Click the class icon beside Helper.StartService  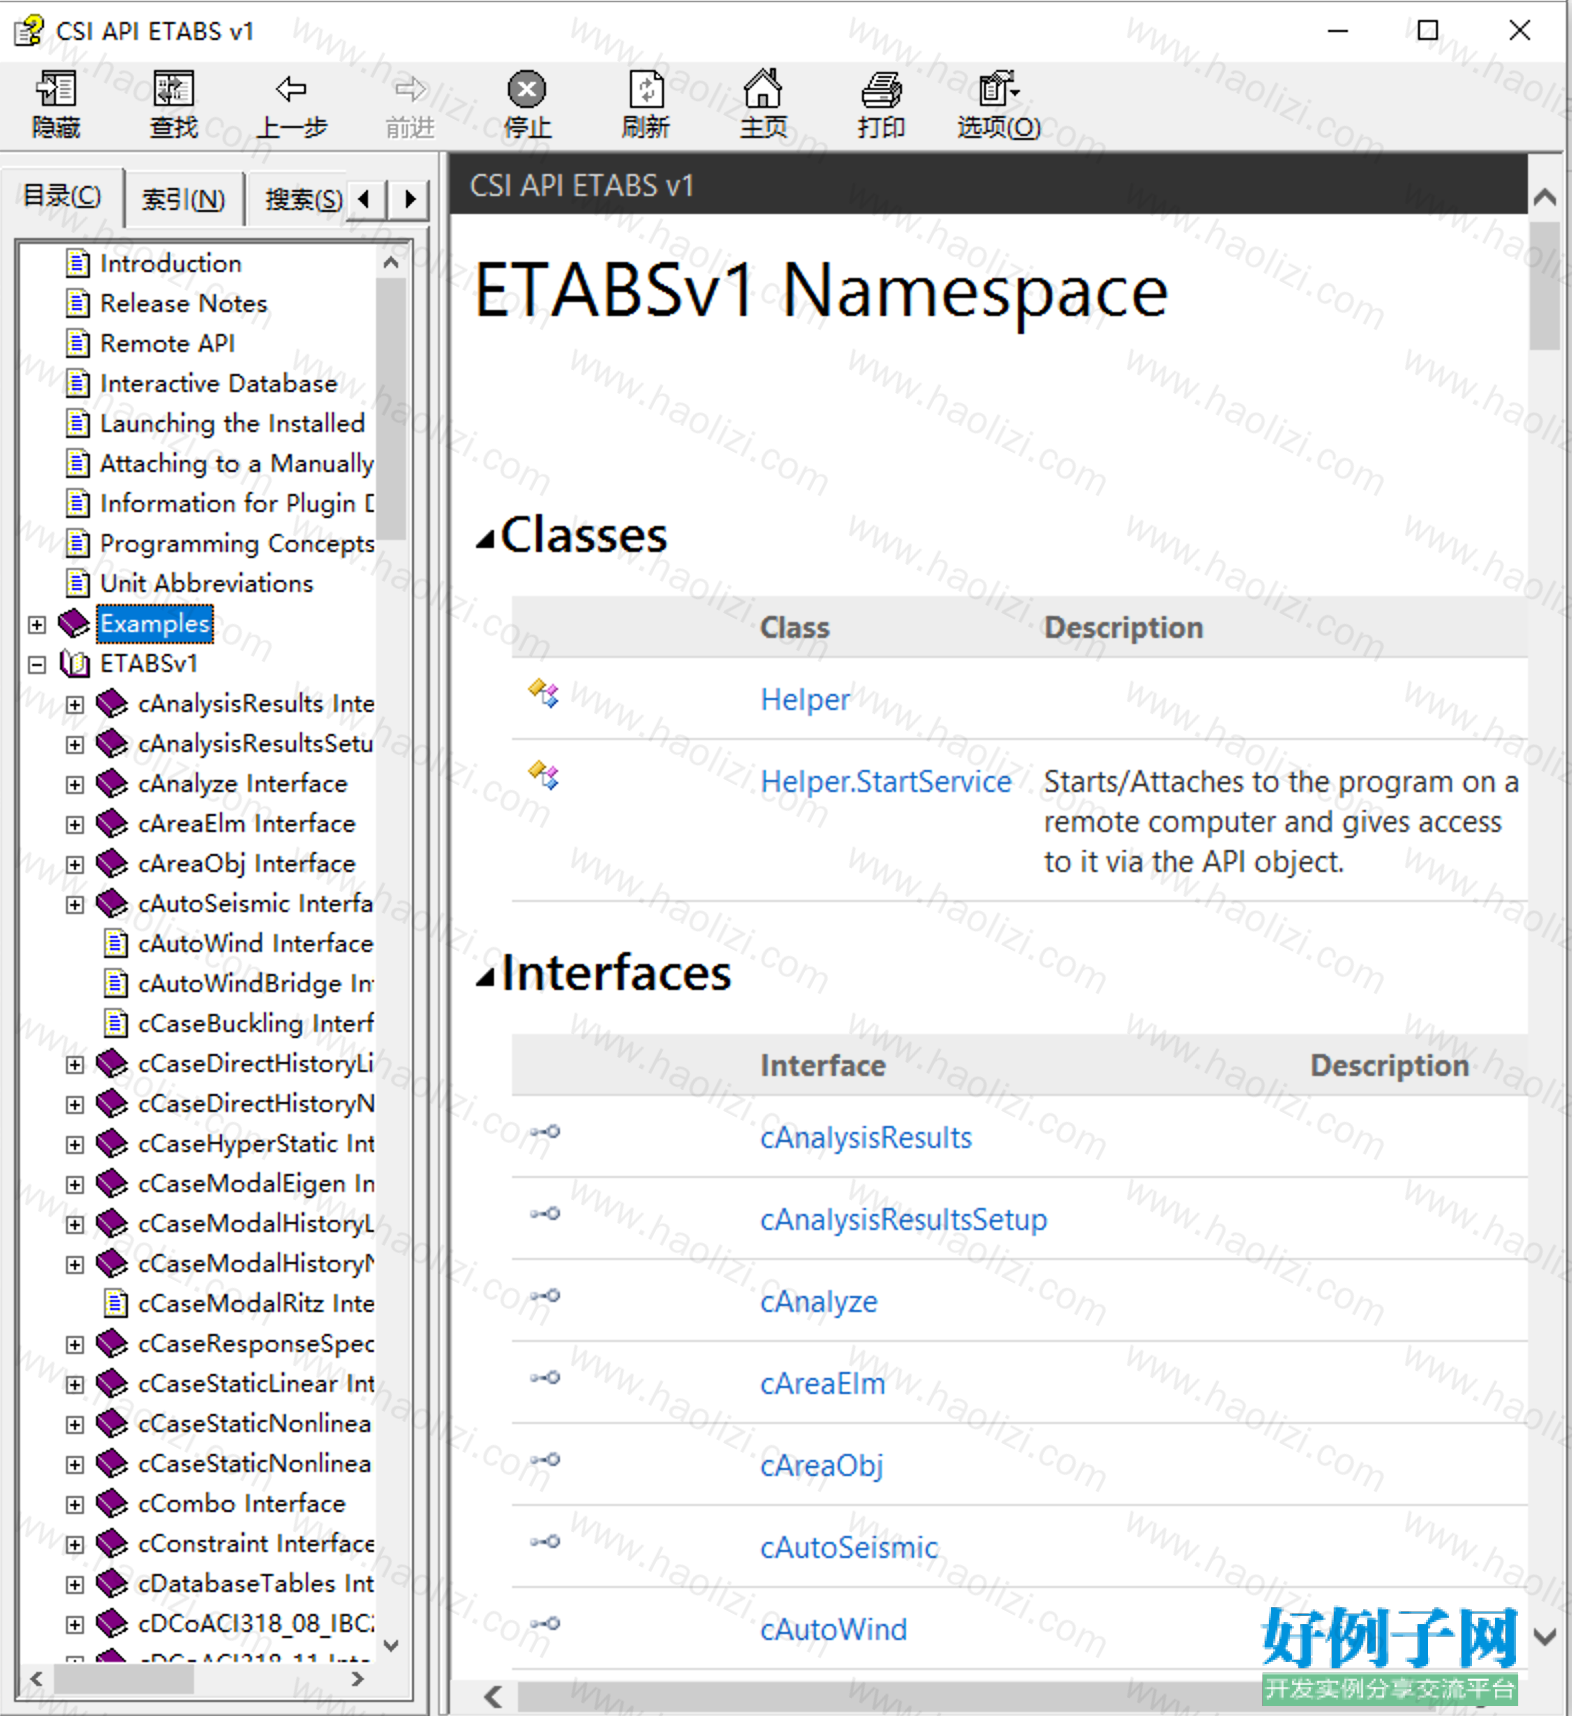pos(544,774)
